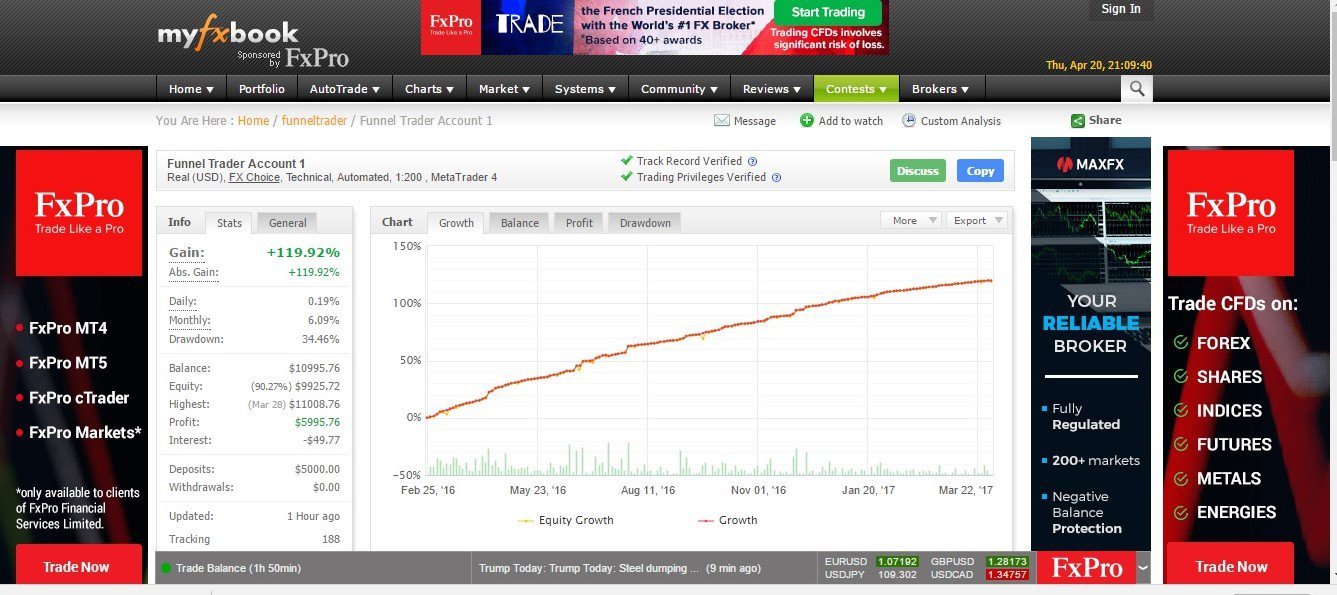Click the Trump Today news ticker headline
The width and height of the screenshot is (1337, 595).
tap(590, 568)
